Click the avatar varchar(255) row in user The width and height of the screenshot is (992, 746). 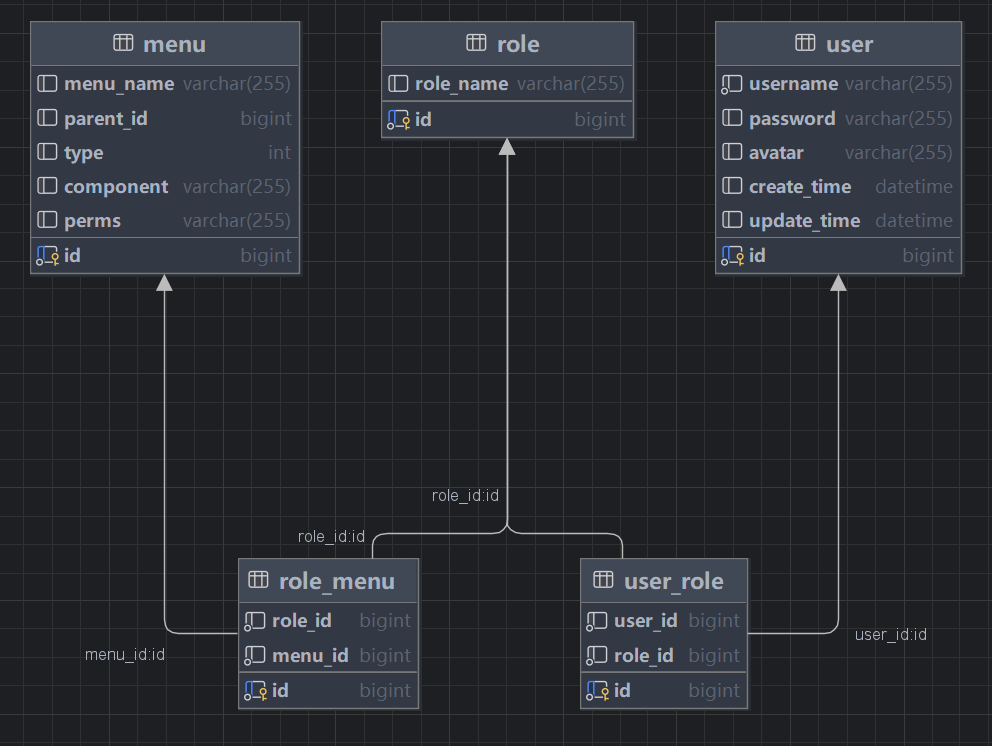(x=838, y=152)
